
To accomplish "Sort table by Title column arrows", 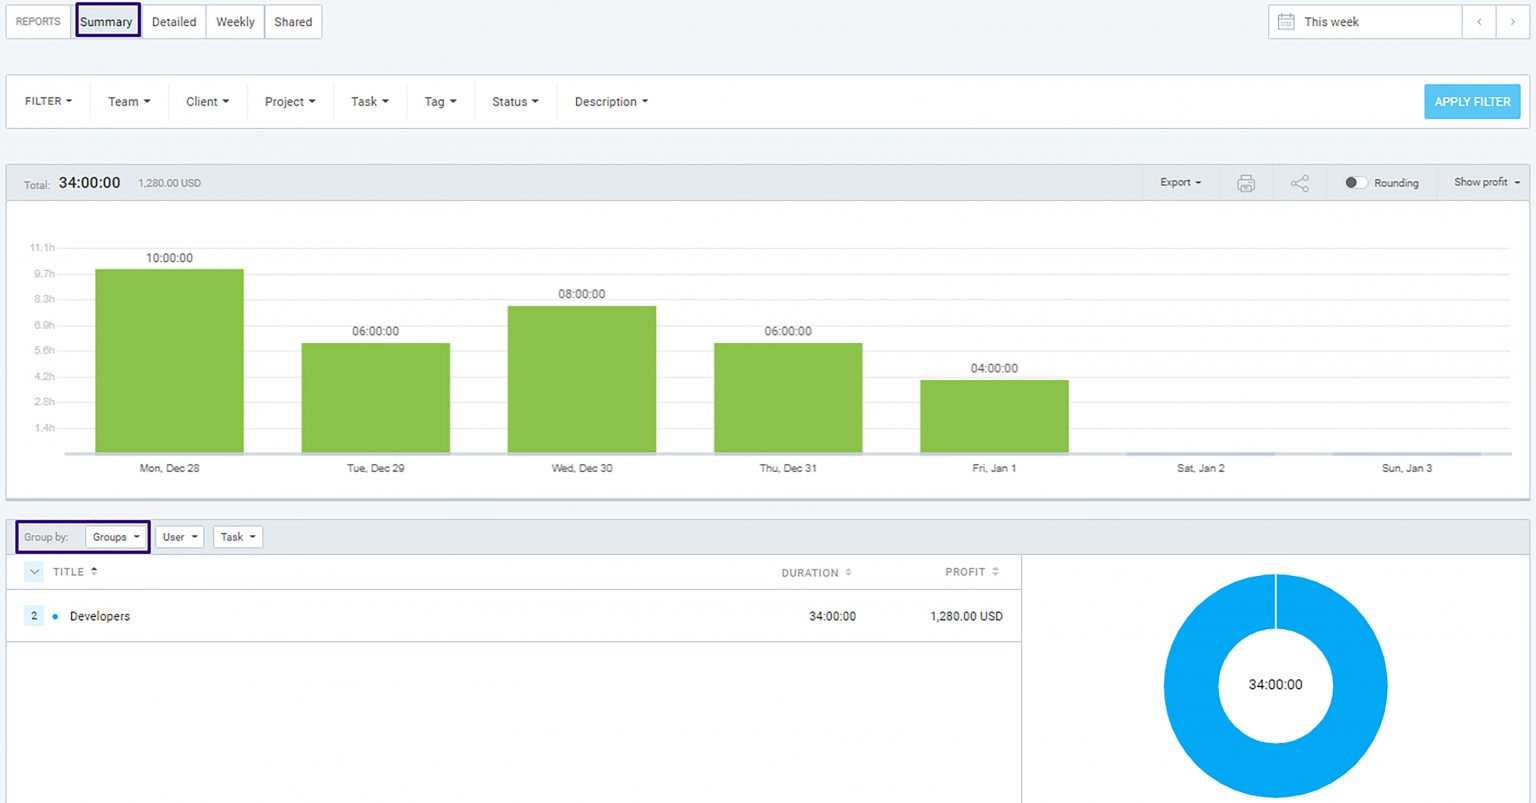I will [94, 572].
